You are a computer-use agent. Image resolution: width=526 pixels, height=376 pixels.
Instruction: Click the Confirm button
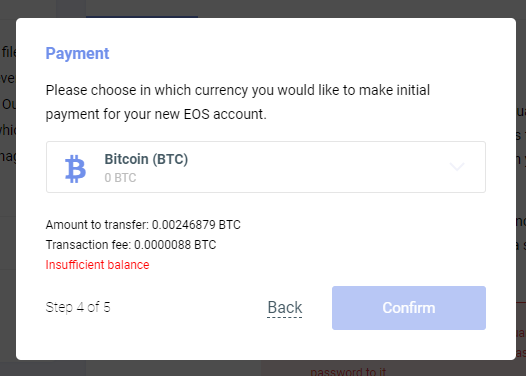click(409, 308)
